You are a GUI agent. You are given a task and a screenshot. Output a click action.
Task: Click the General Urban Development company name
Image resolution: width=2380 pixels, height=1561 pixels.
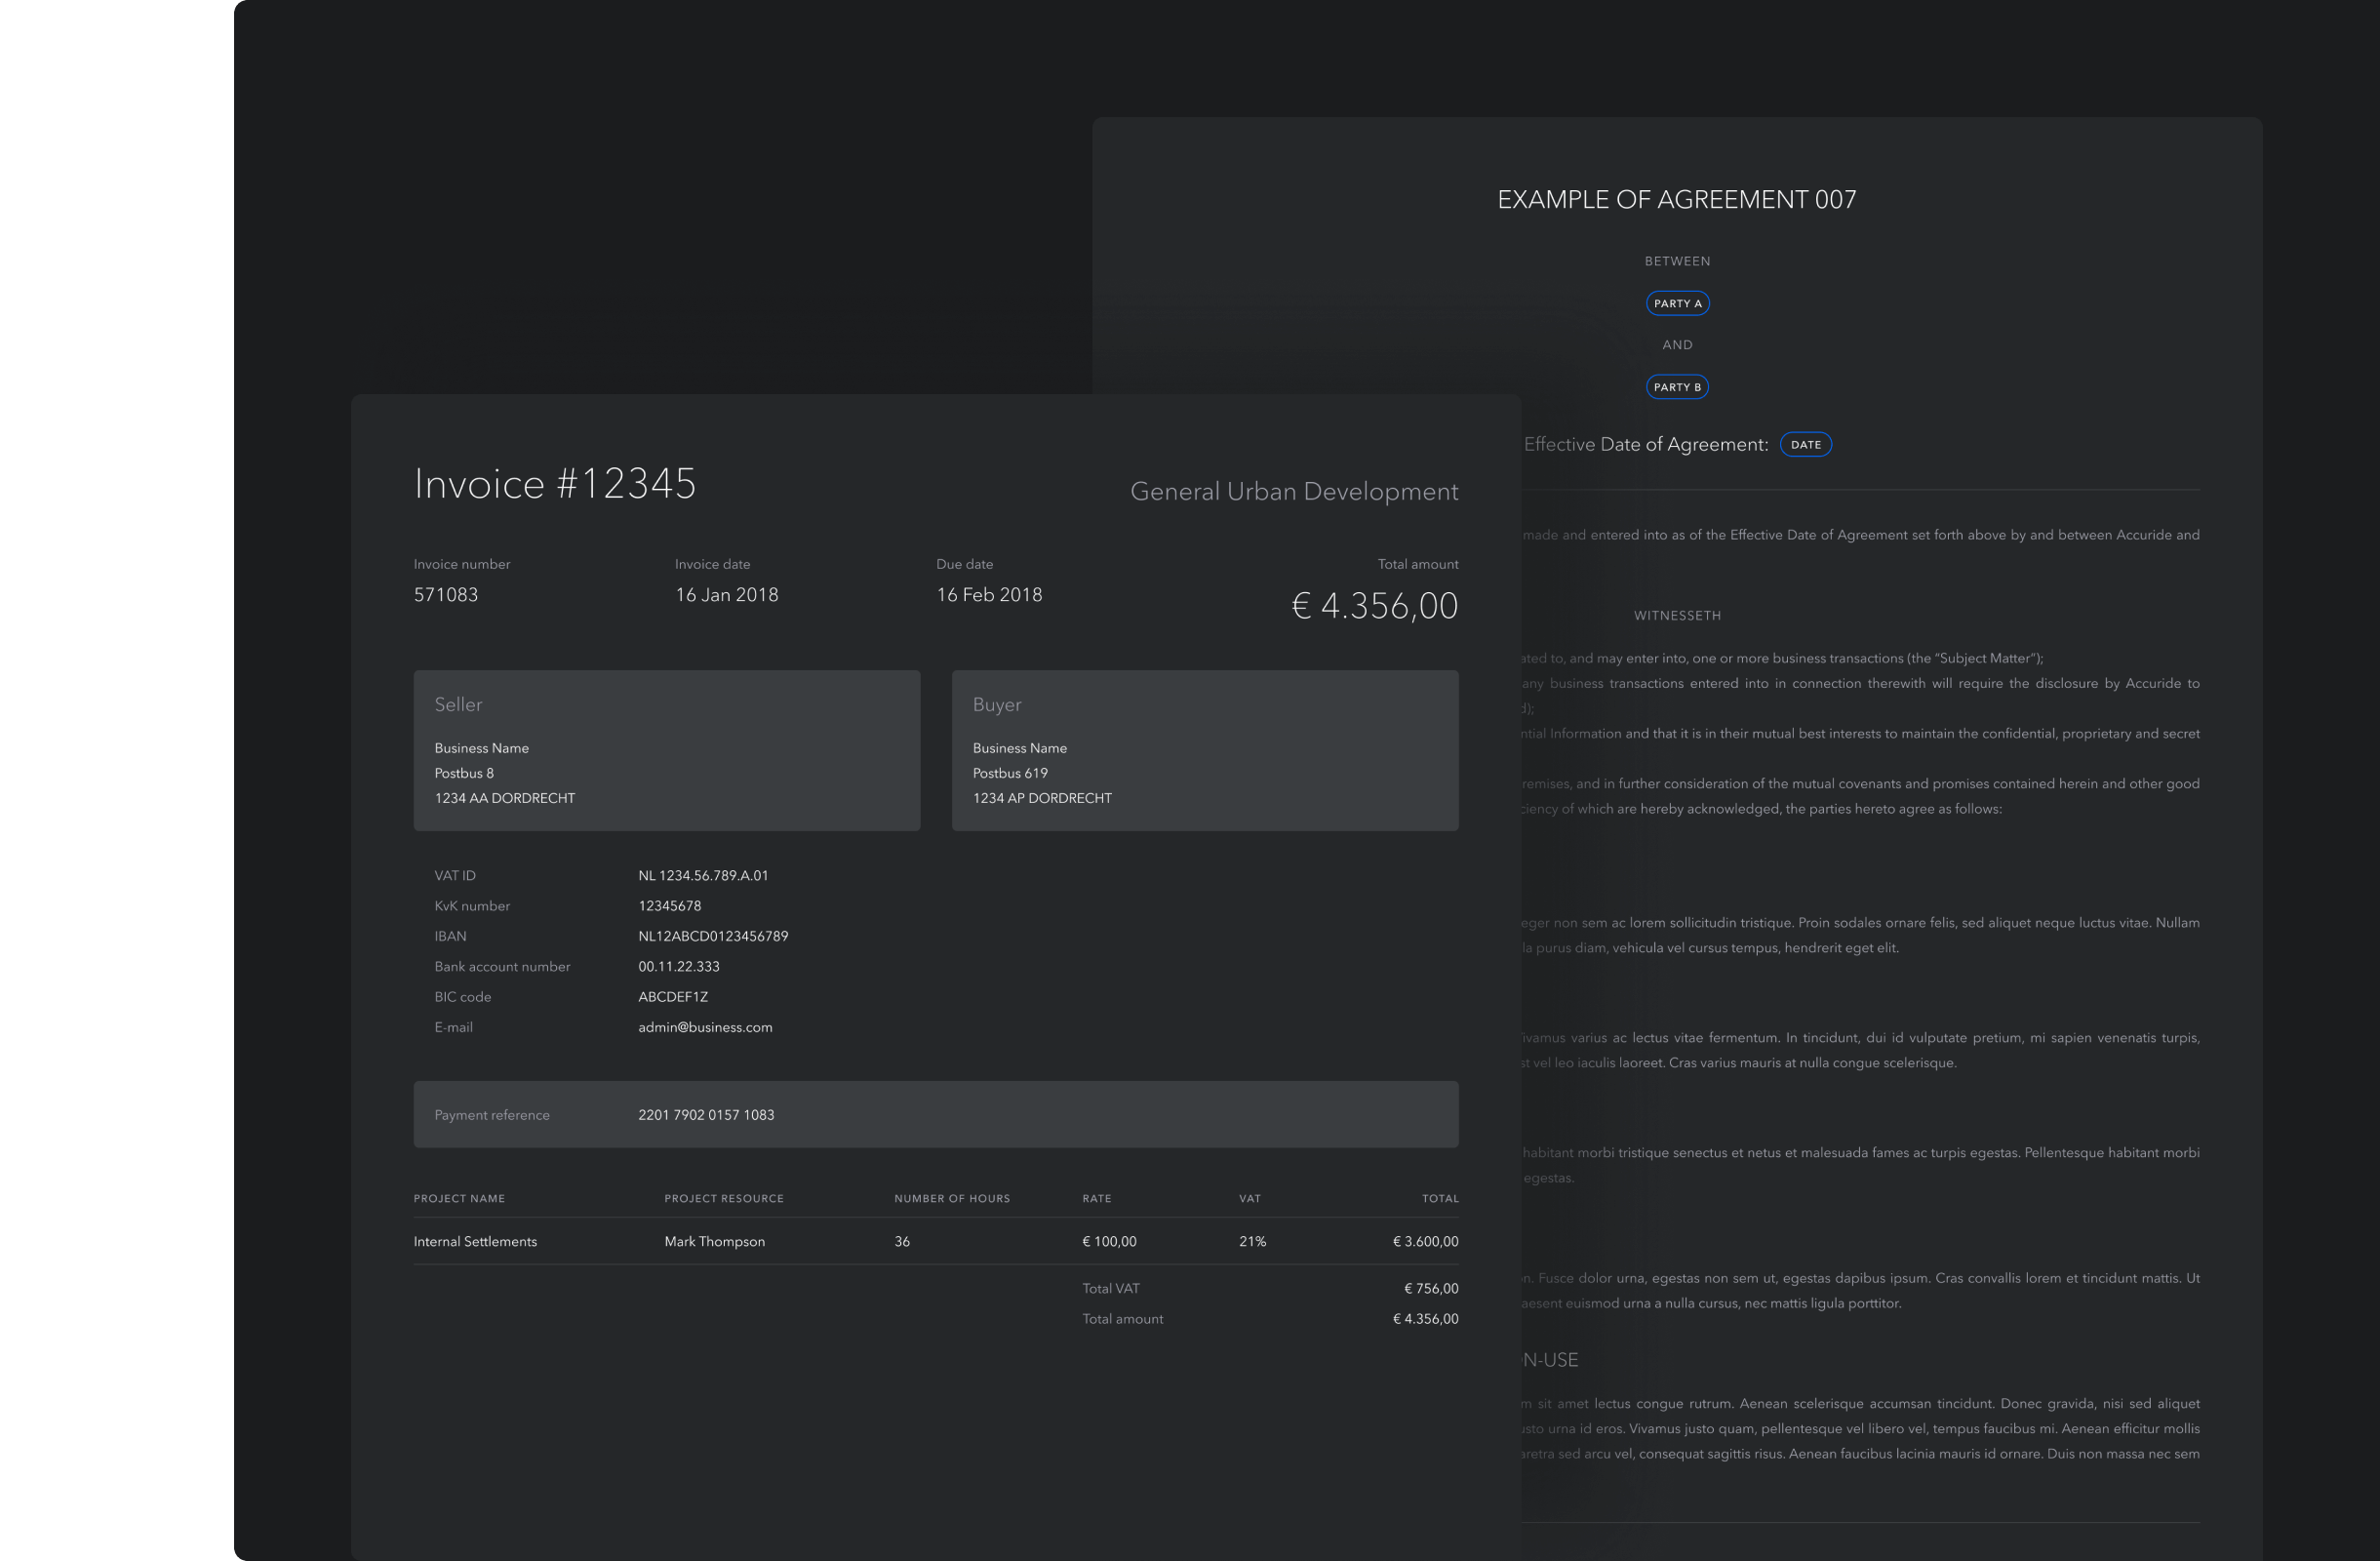[1293, 491]
